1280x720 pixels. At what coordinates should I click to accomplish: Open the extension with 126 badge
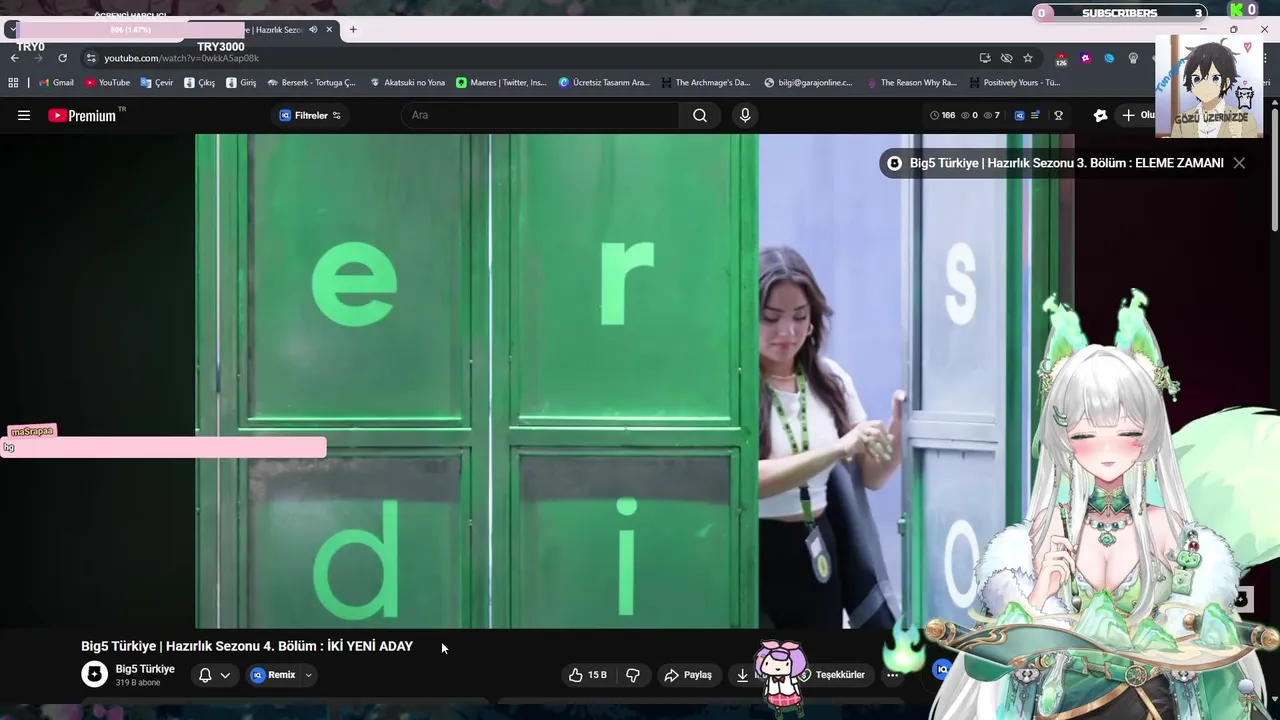pos(1061,59)
